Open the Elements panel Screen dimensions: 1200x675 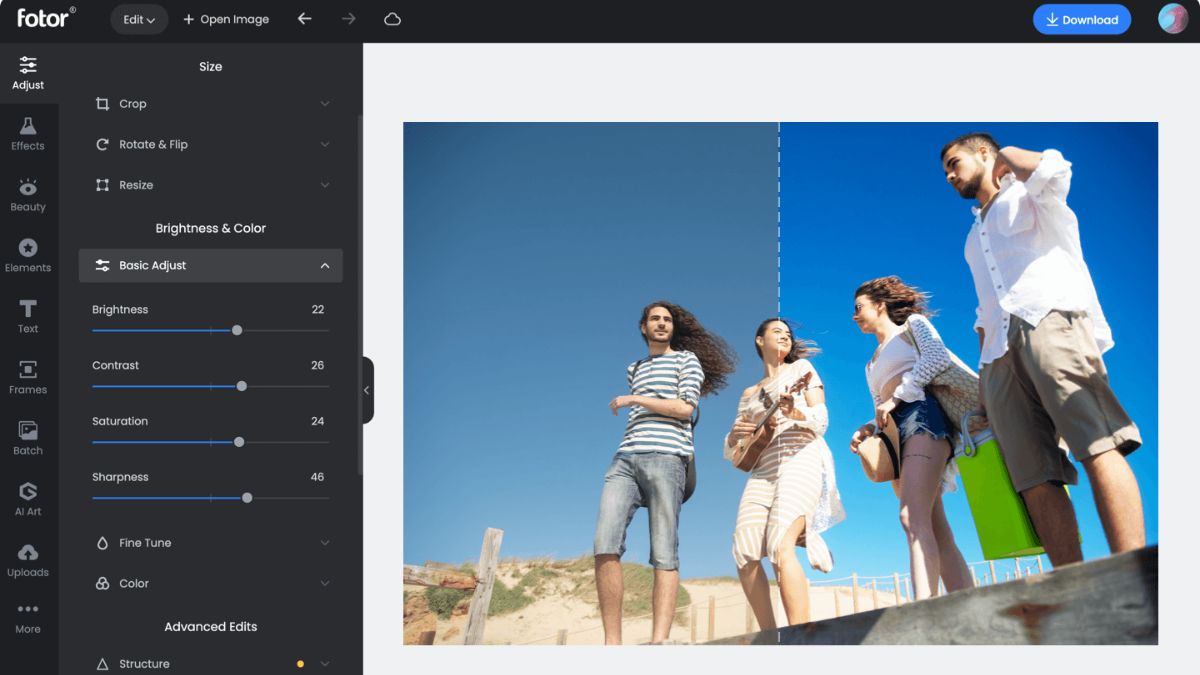tap(28, 255)
